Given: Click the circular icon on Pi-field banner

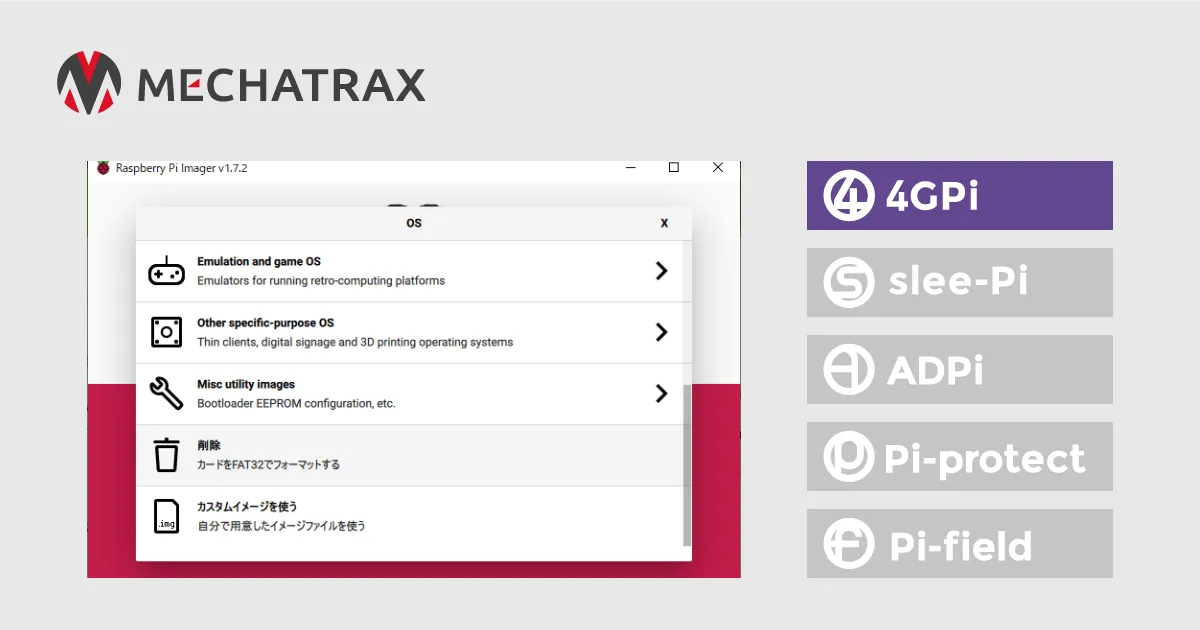Looking at the screenshot, I should coord(848,544).
